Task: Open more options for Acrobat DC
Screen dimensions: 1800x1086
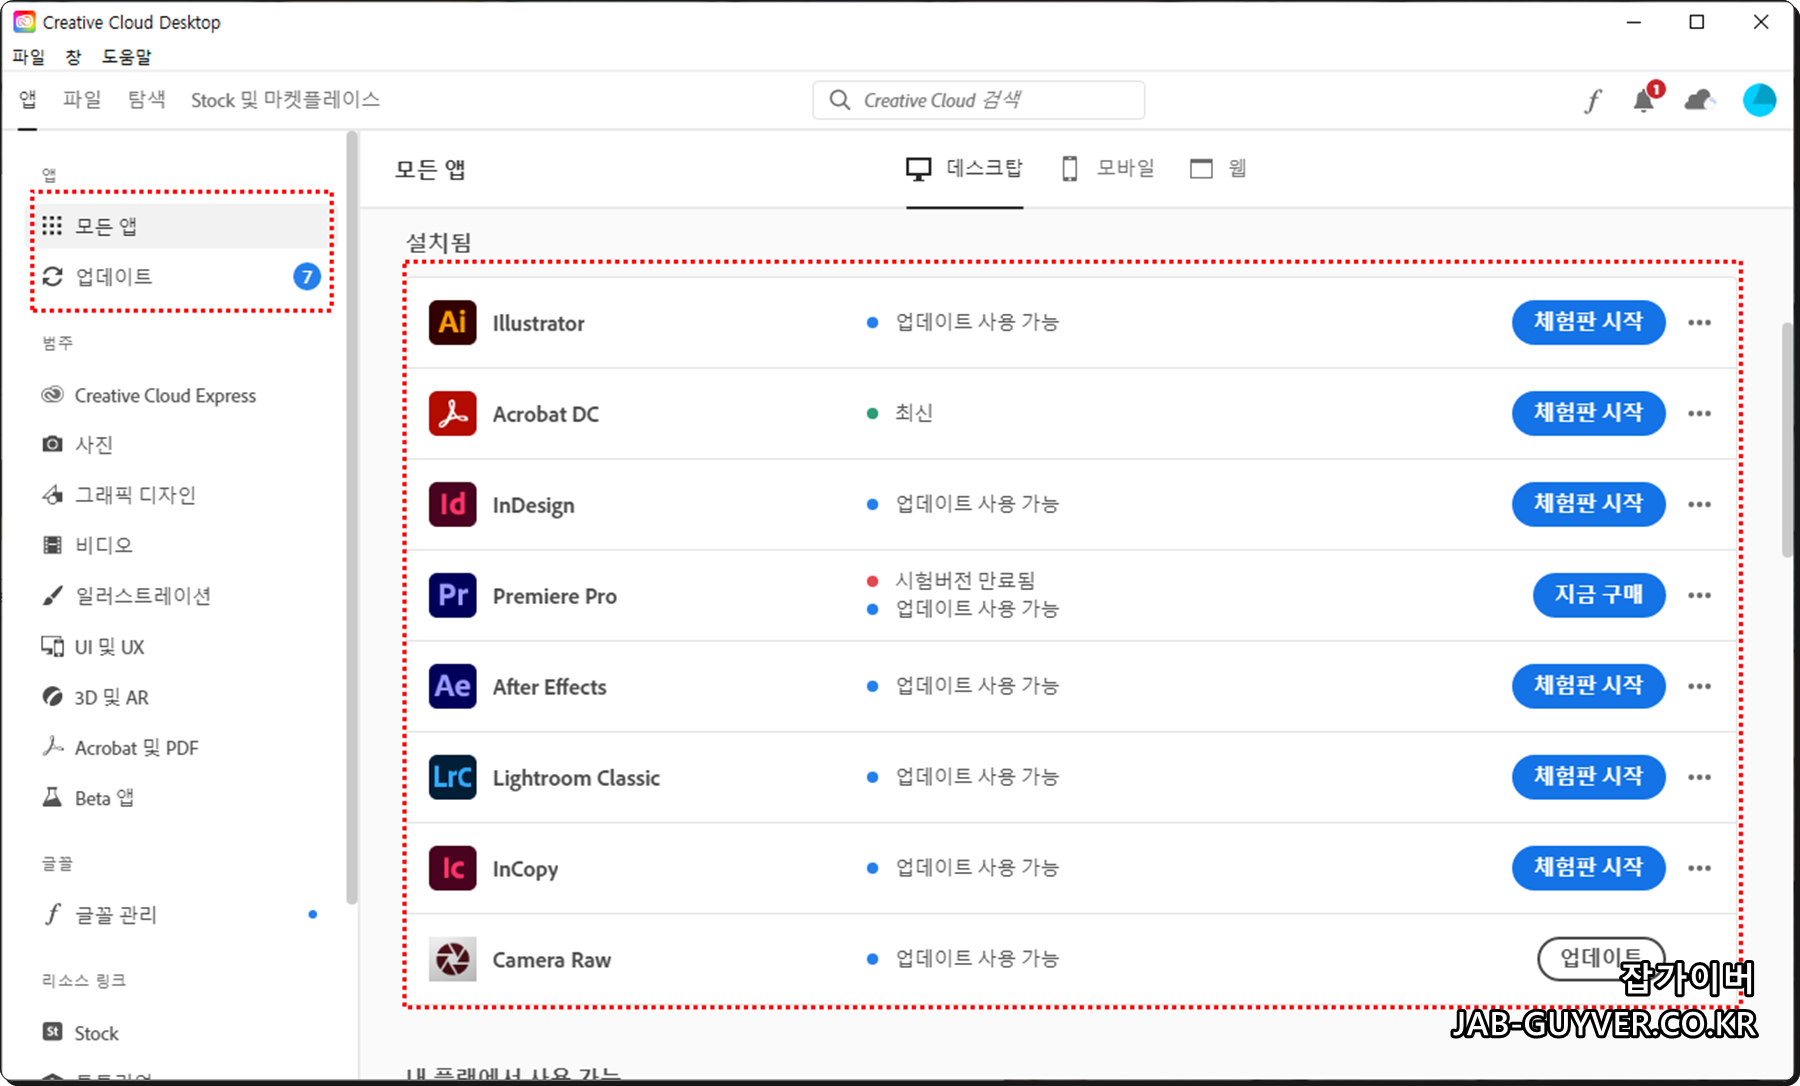Action: point(1699,414)
